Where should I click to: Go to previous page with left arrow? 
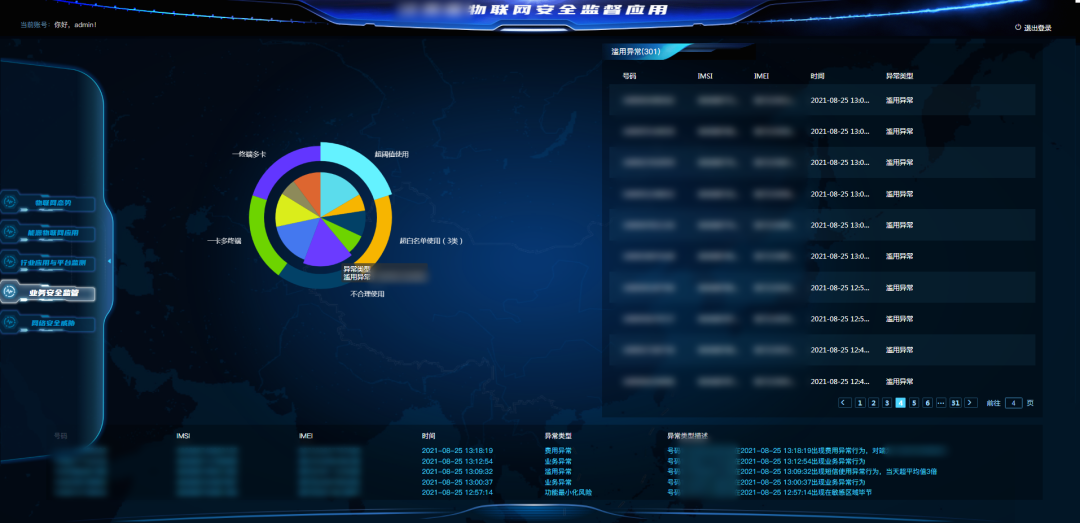click(845, 403)
